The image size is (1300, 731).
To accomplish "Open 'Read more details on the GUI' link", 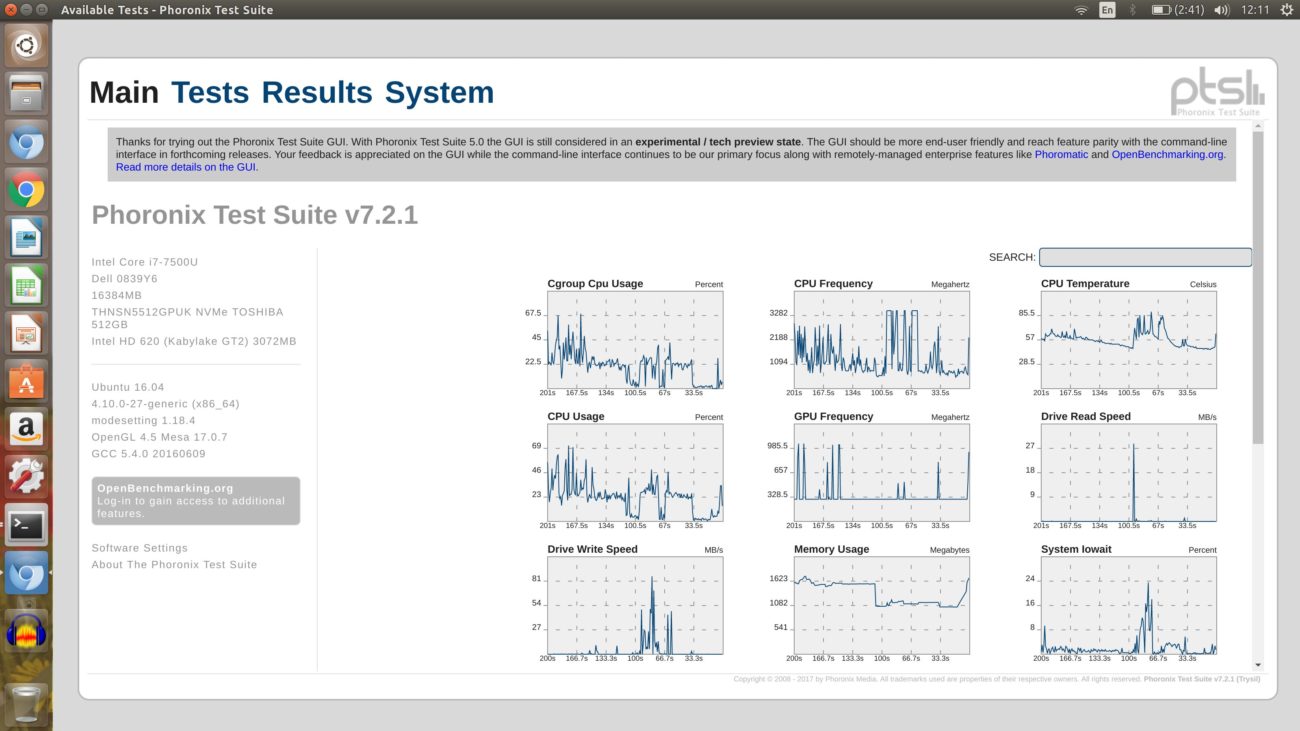I will 186,167.
